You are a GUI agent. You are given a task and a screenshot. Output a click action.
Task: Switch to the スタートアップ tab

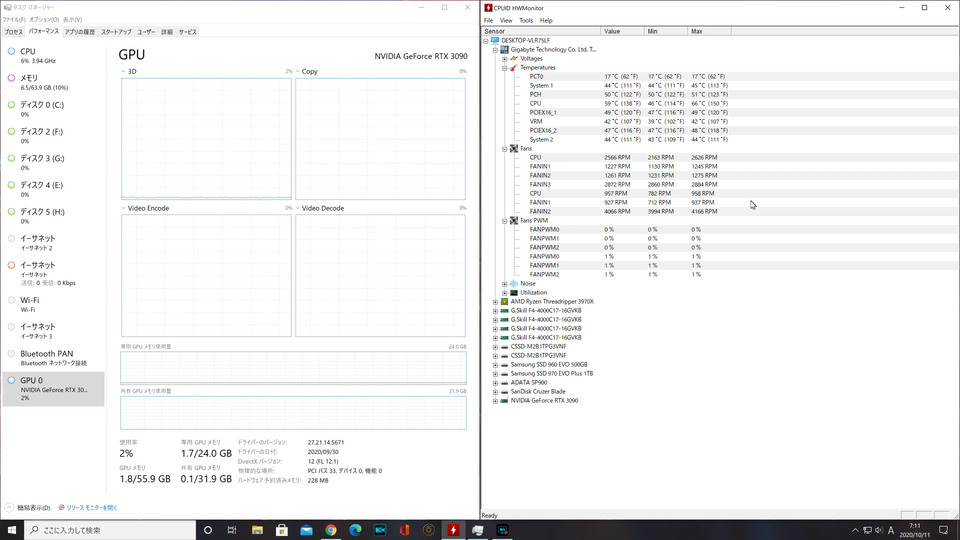(116, 32)
